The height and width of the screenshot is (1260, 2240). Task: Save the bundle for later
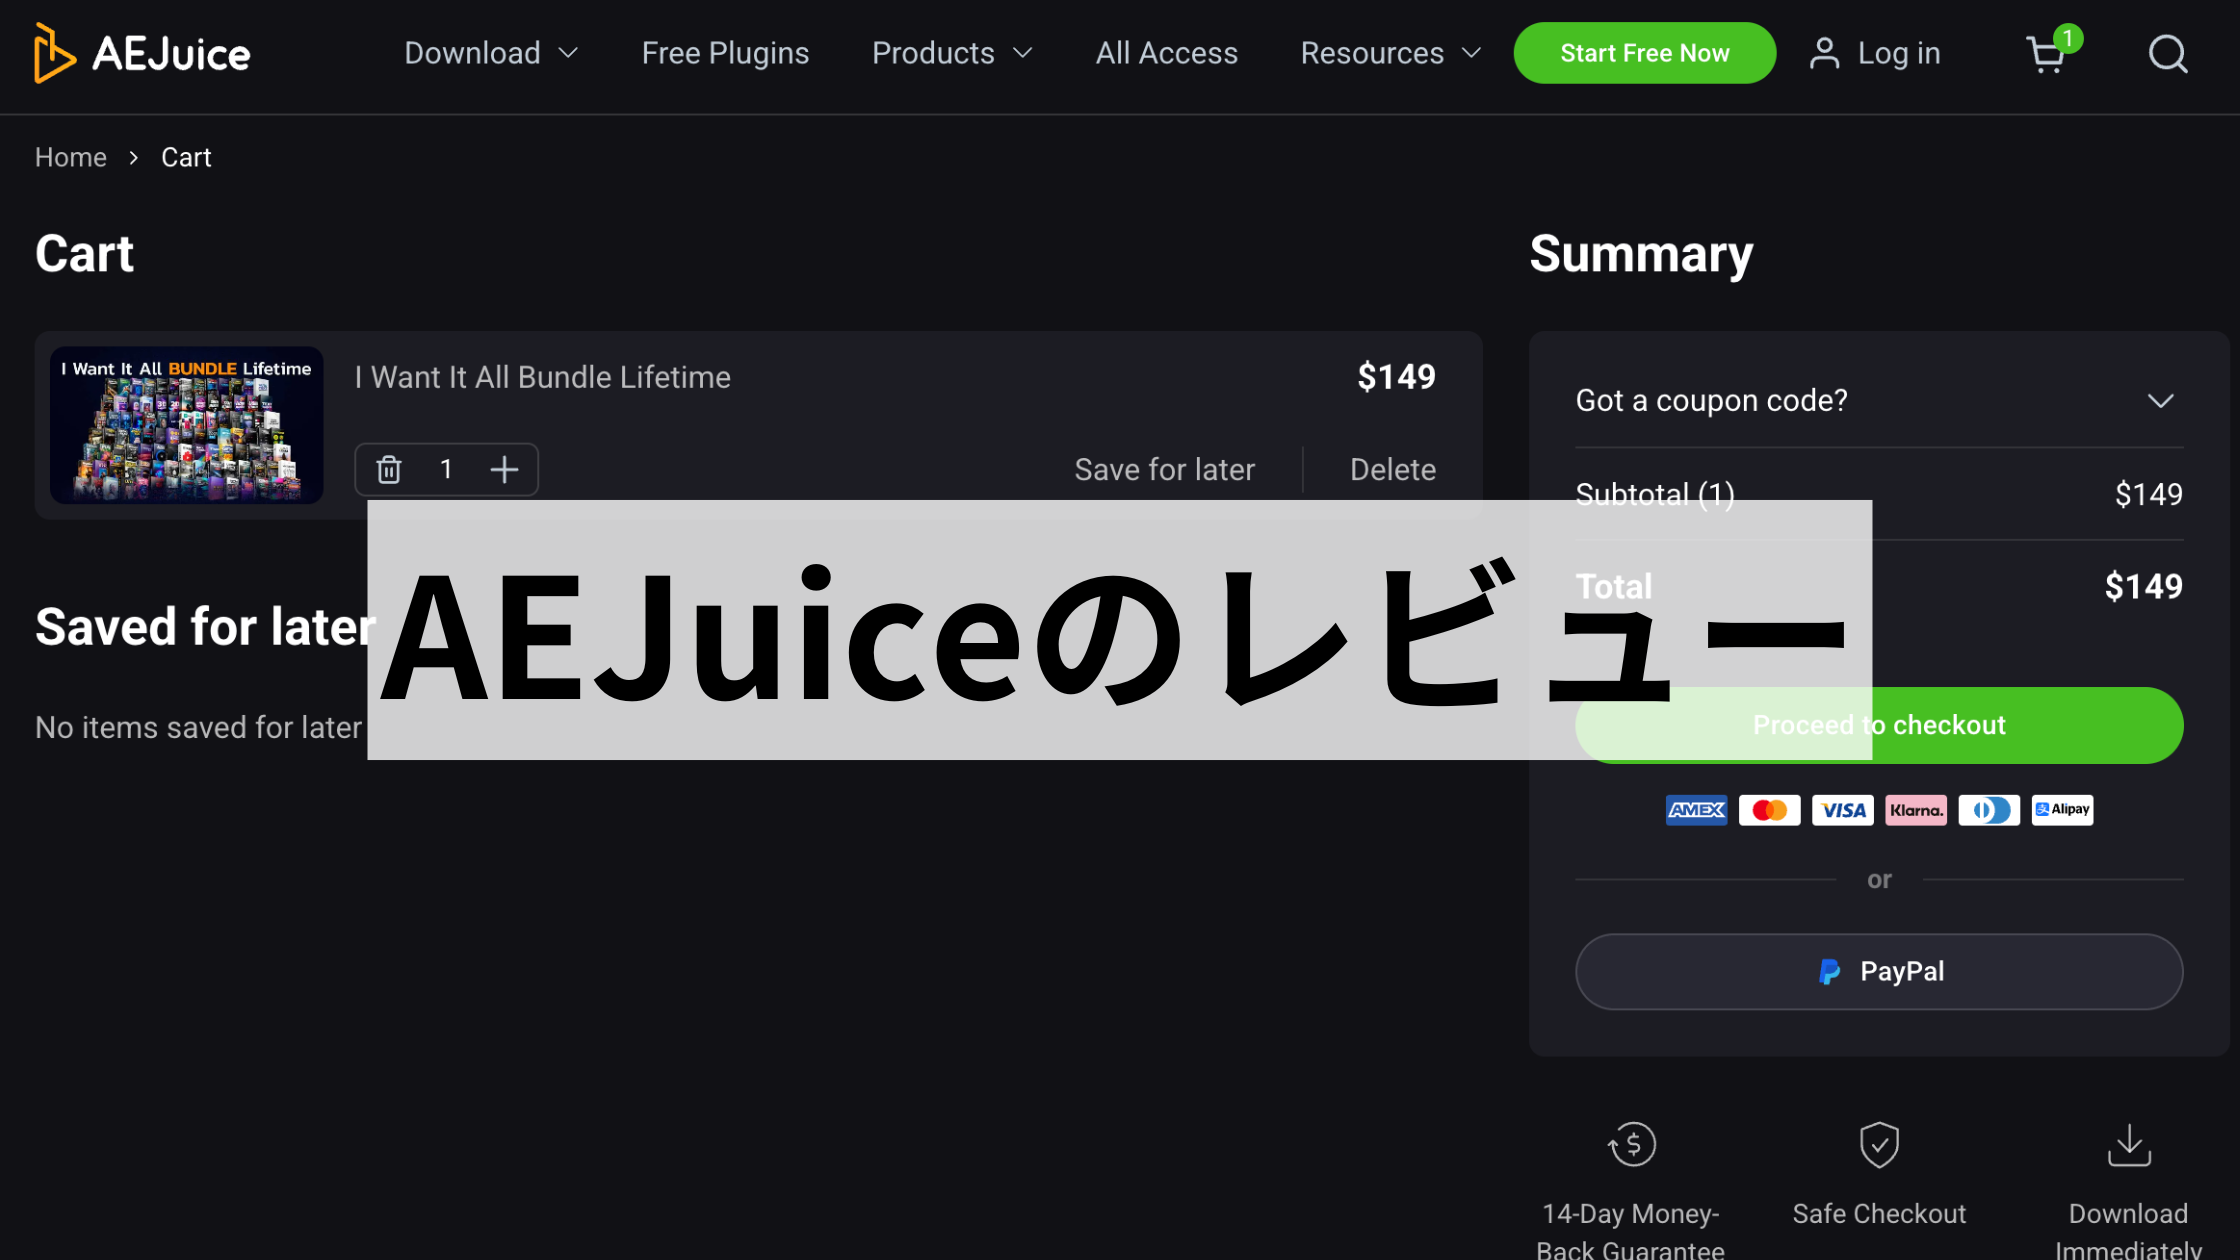coord(1164,469)
